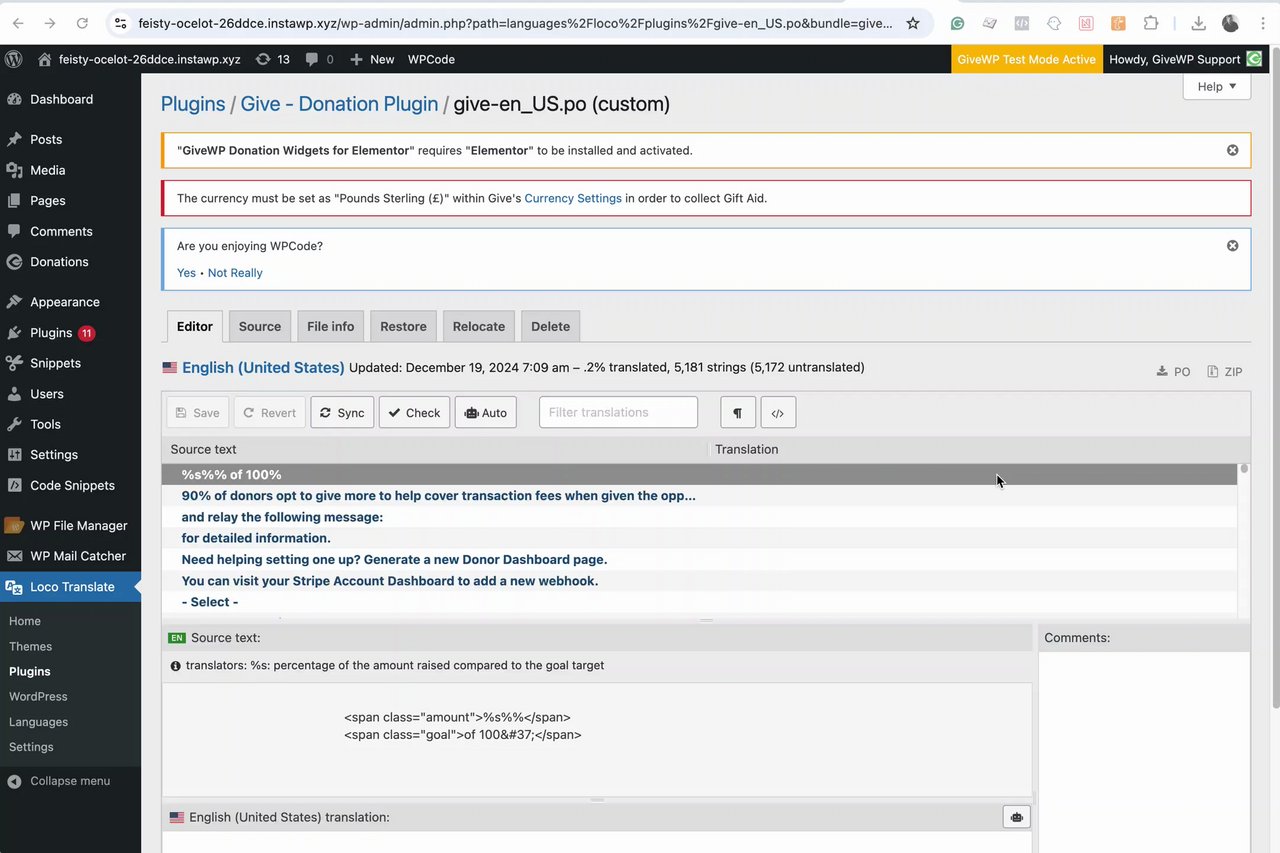
Task: Open the Currency Settings link
Action: [573, 198]
